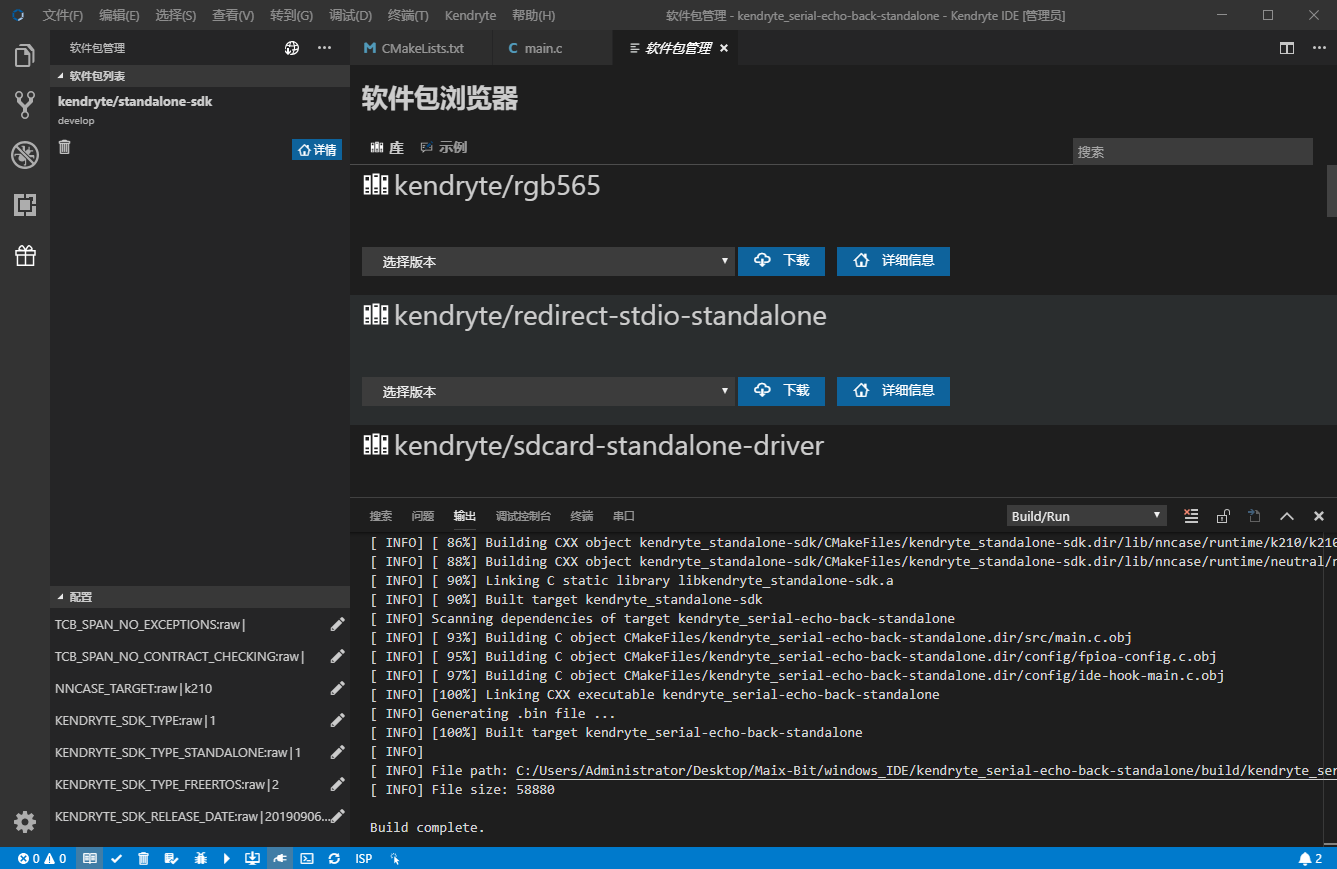Download the kendryte/rgb565 package
Viewport: 1337px width, 869px height.
[781, 261]
